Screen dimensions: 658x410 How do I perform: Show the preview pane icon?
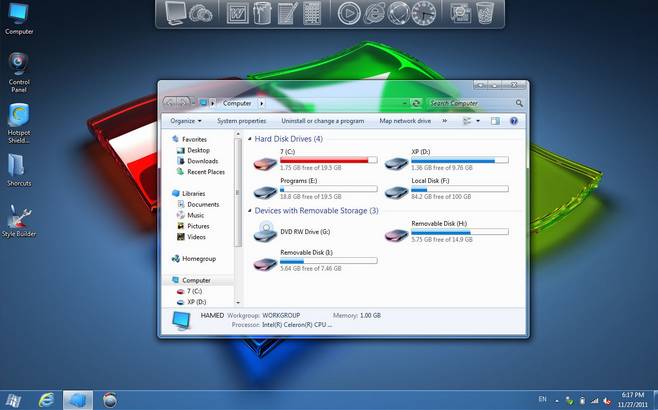[495, 121]
